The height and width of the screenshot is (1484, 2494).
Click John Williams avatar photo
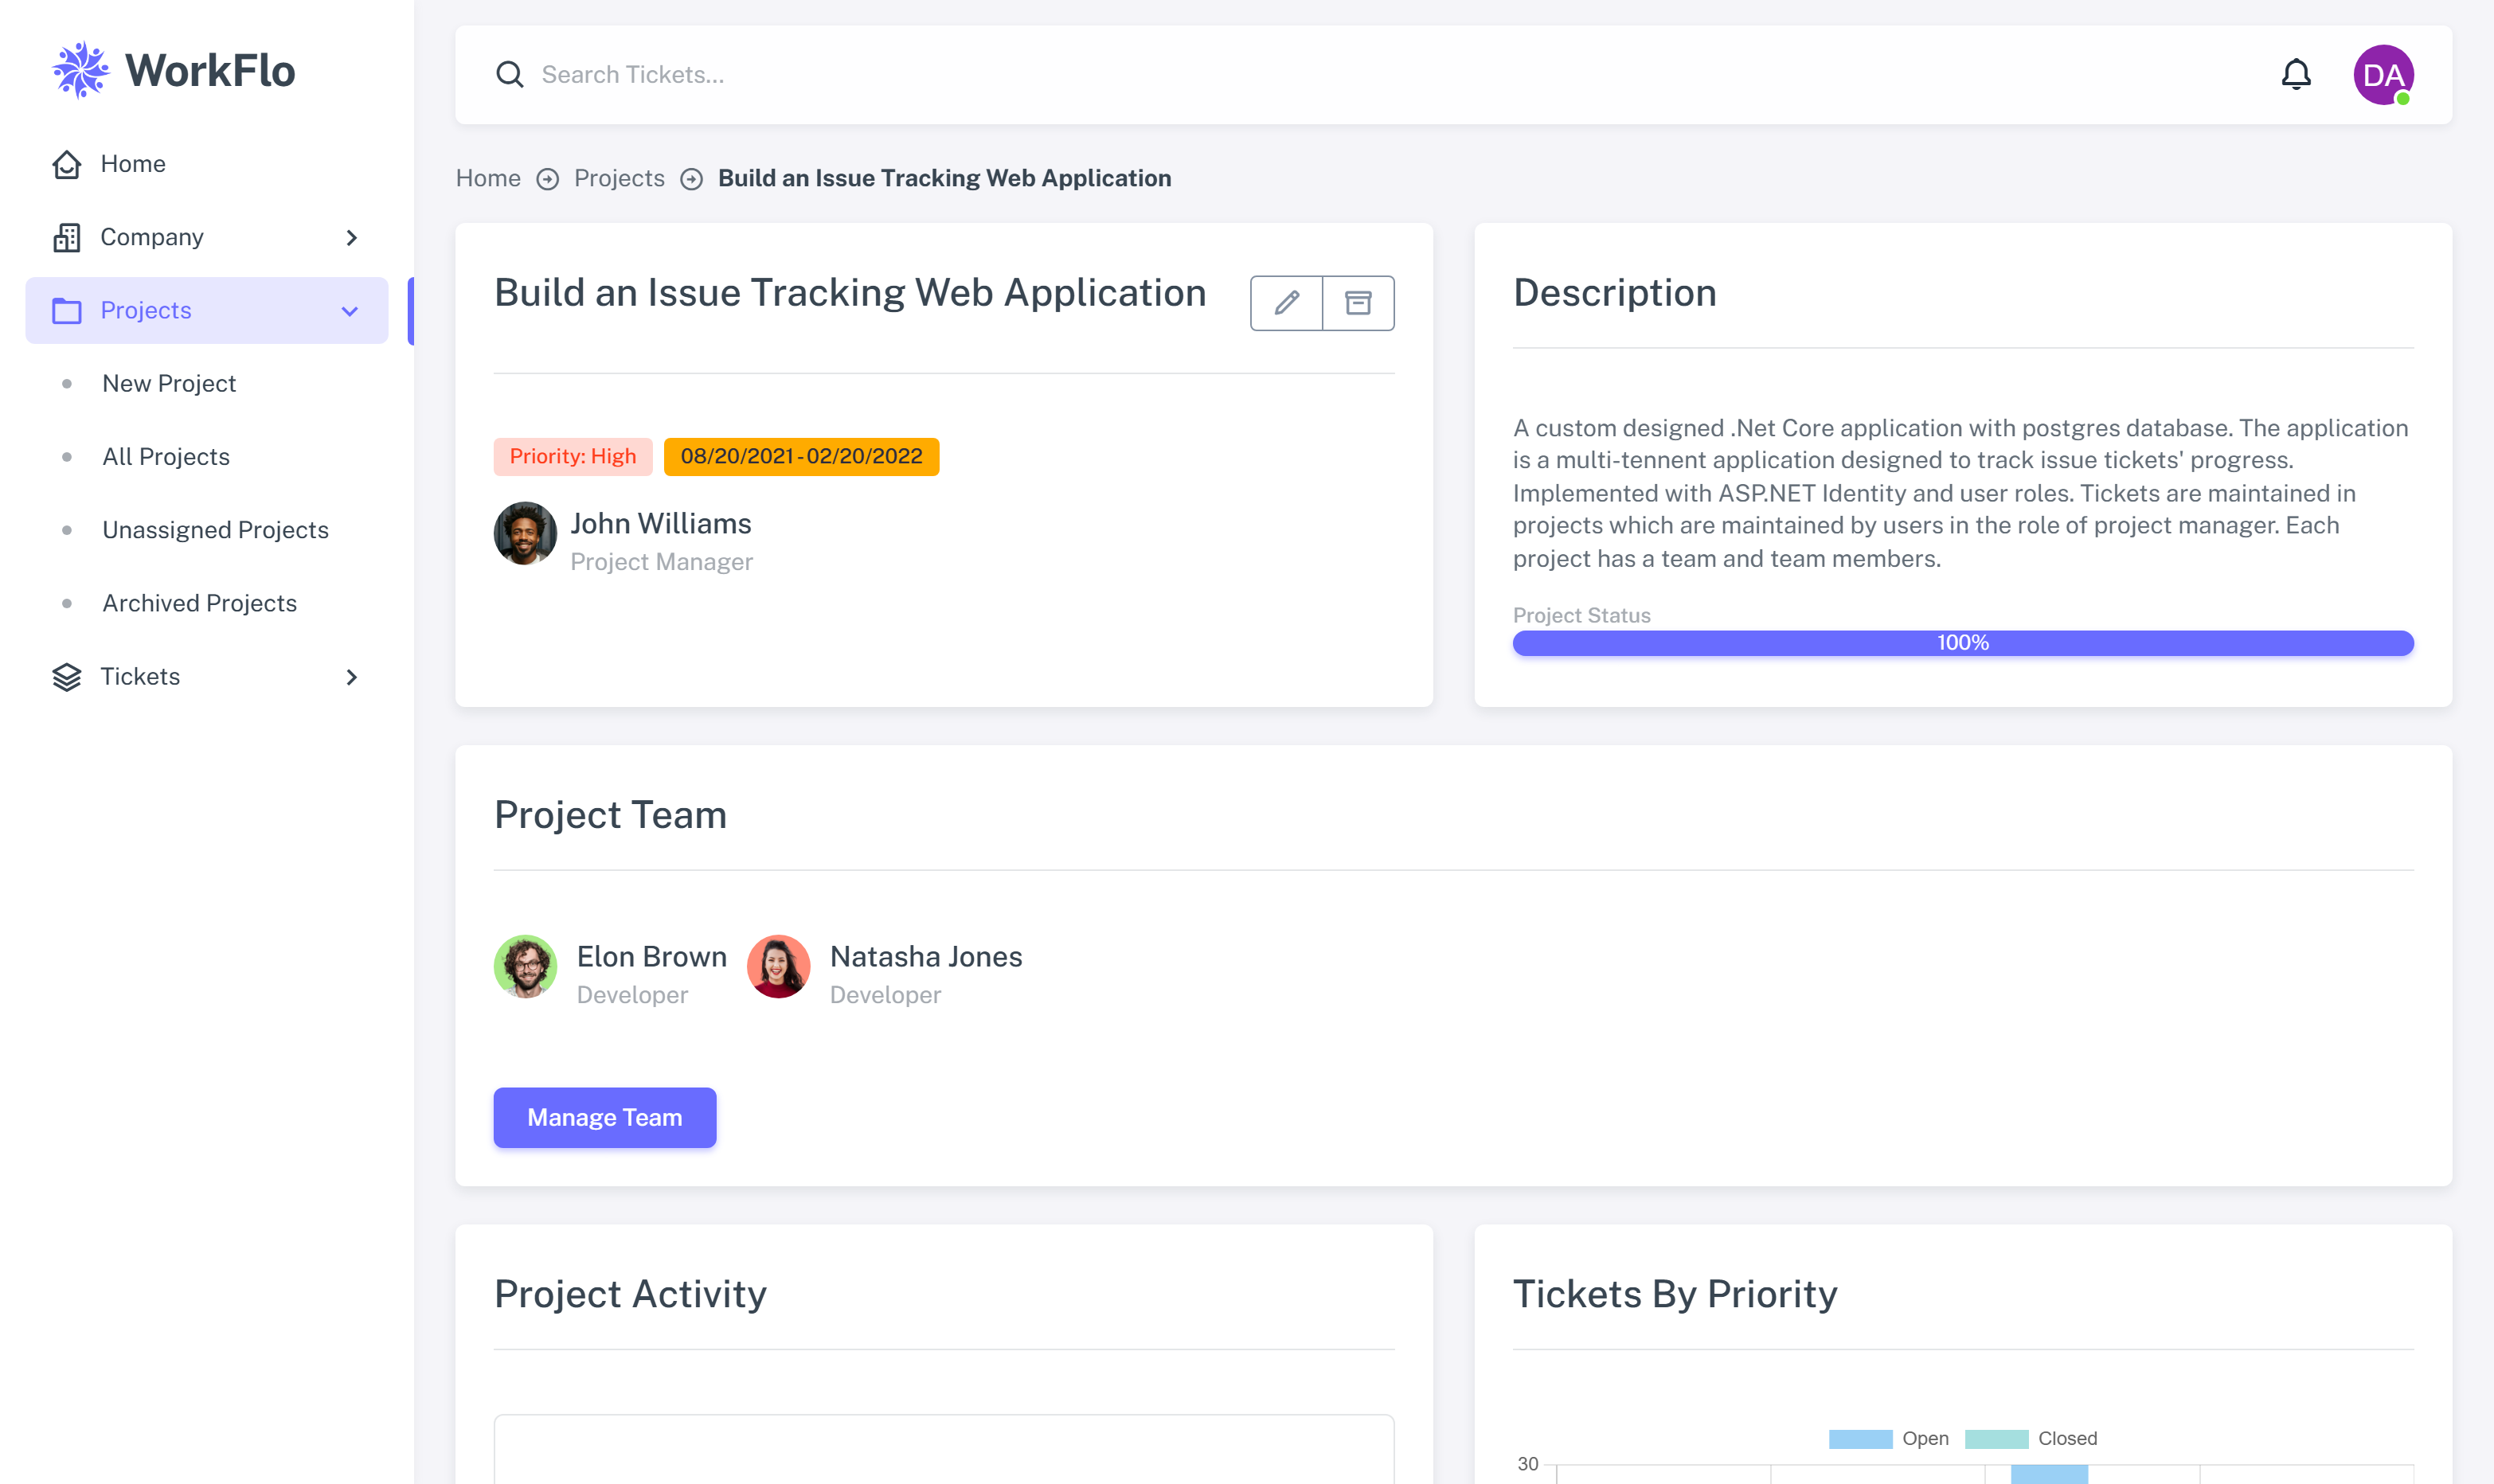[x=525, y=533]
